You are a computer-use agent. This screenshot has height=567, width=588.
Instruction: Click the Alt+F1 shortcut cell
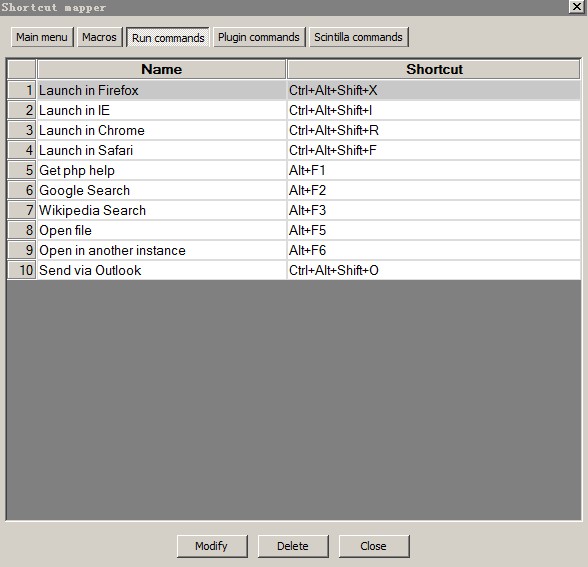(x=434, y=170)
